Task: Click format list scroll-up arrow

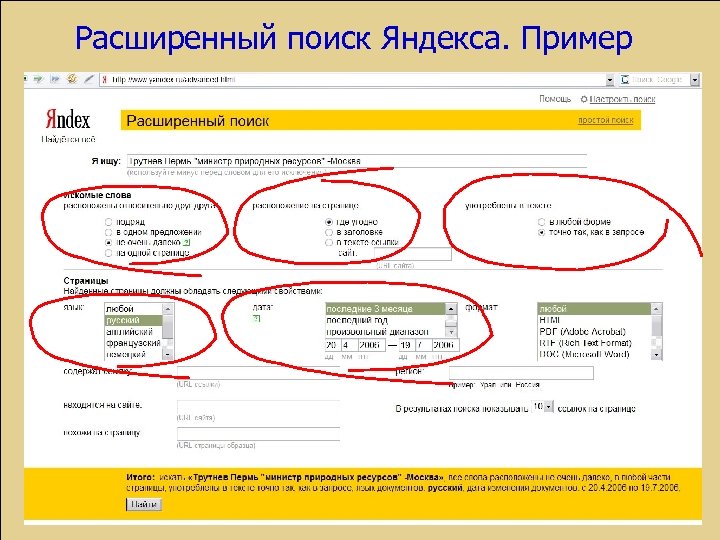Action: tap(656, 309)
